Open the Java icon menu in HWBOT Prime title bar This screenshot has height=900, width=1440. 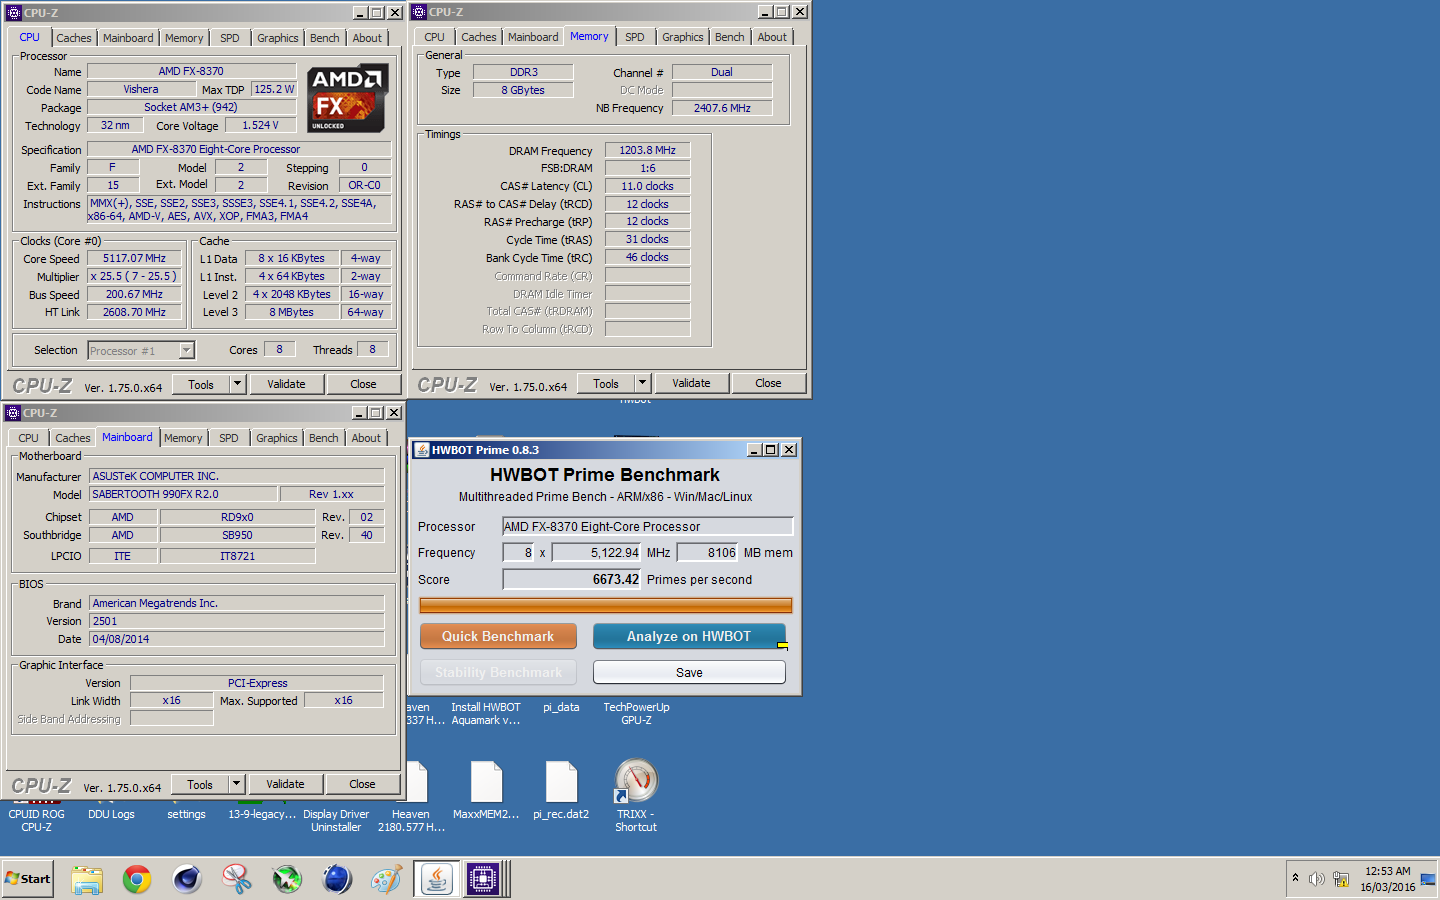(421, 450)
